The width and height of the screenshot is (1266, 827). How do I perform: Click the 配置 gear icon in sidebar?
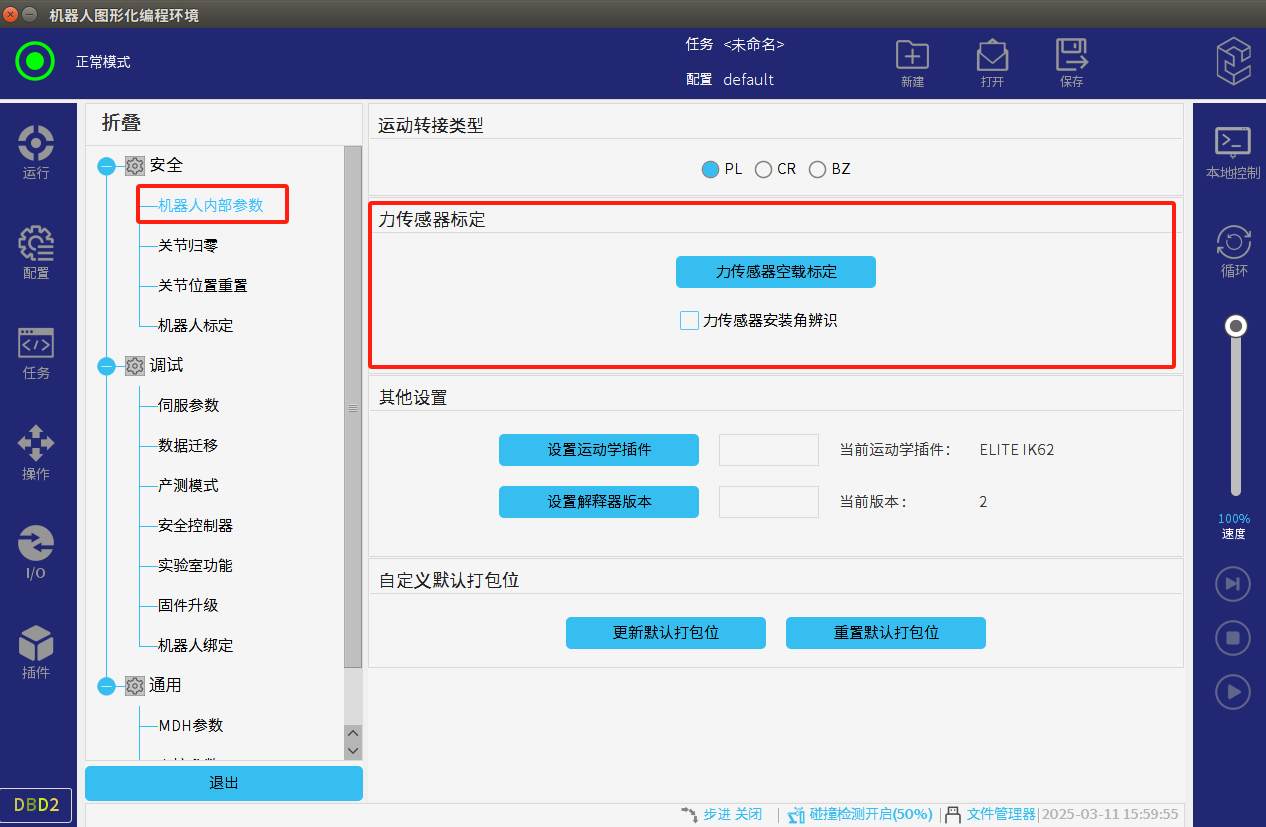36,244
